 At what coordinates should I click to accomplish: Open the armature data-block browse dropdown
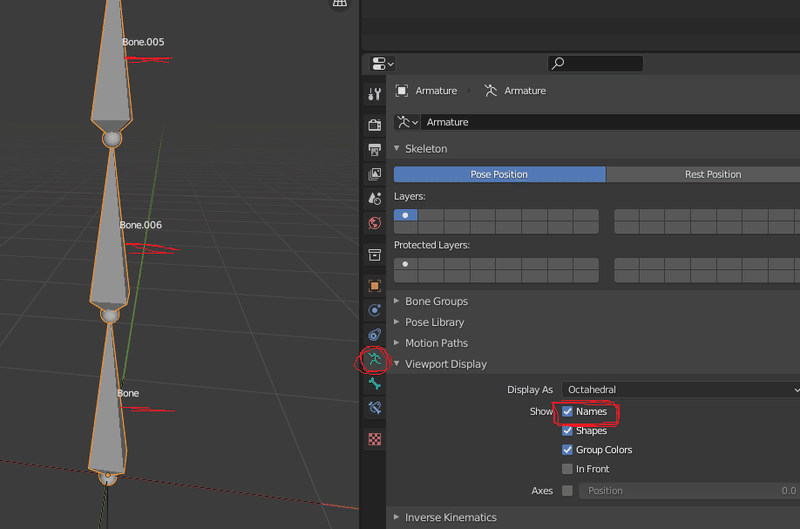pos(408,122)
